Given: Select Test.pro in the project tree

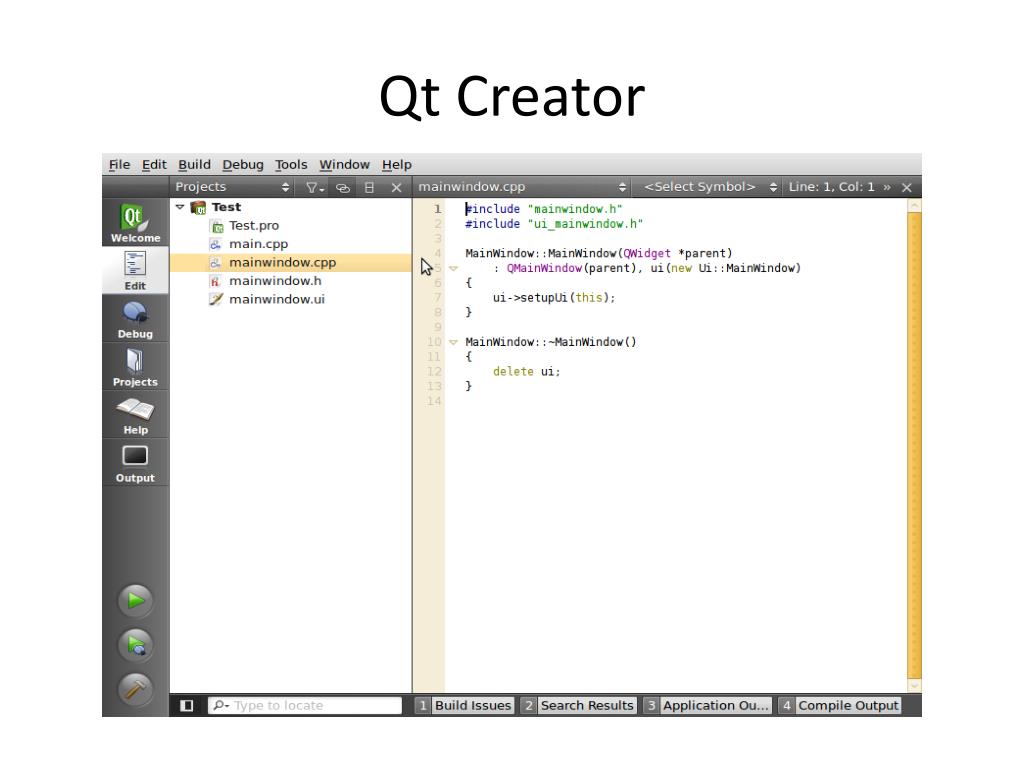Looking at the screenshot, I should point(253,226).
